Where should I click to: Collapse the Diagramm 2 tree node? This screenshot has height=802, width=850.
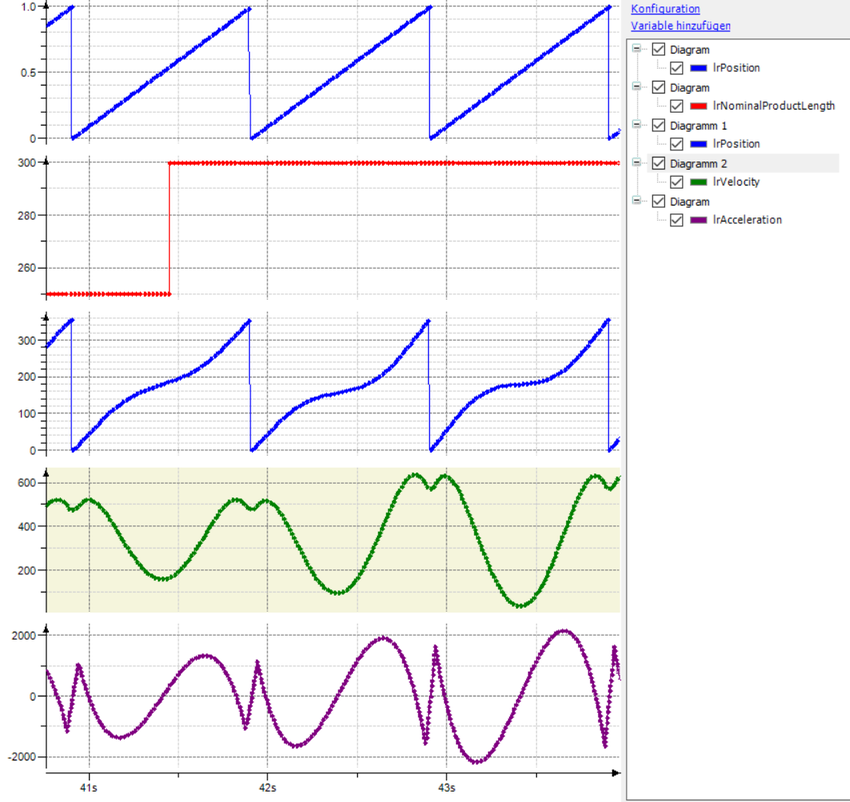[x=638, y=163]
